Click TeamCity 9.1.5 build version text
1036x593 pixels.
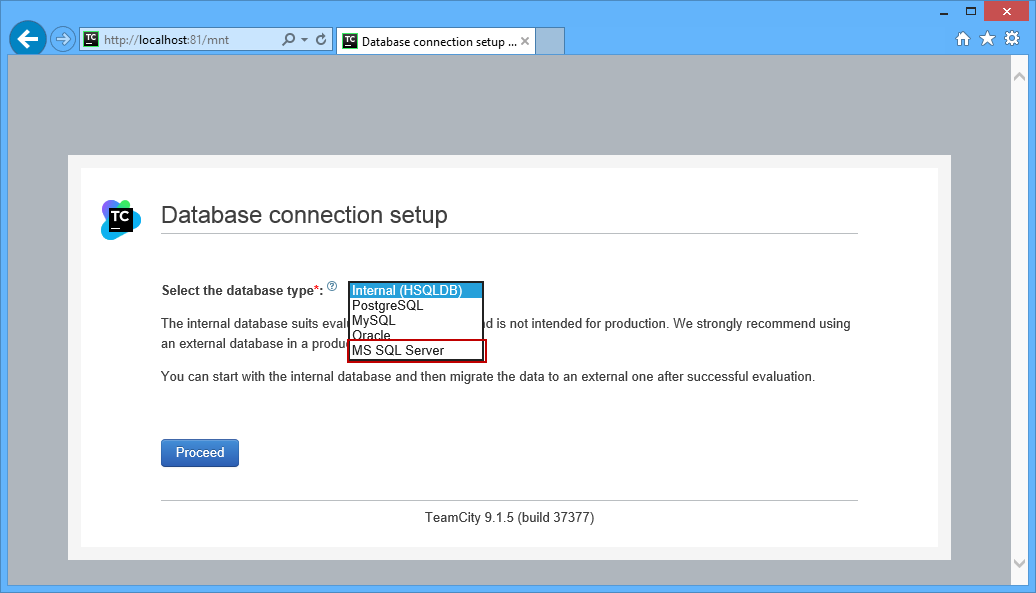[x=509, y=518]
